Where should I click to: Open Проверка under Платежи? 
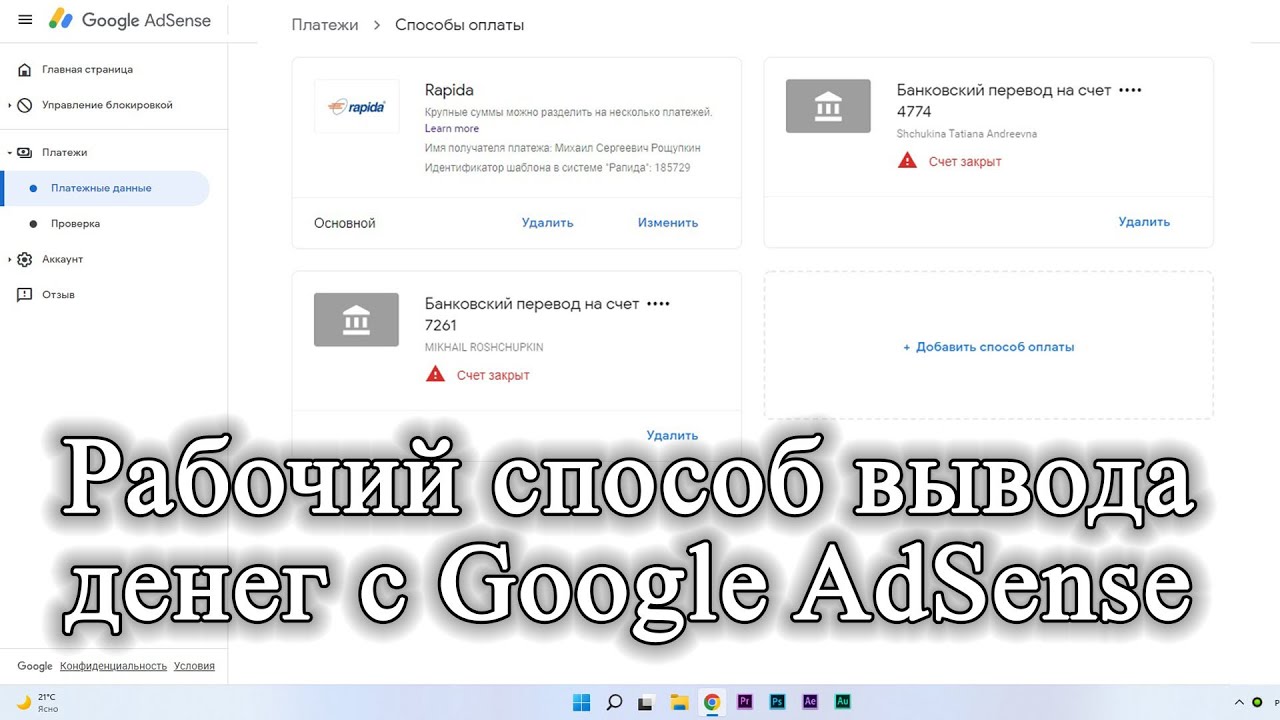tap(75, 224)
